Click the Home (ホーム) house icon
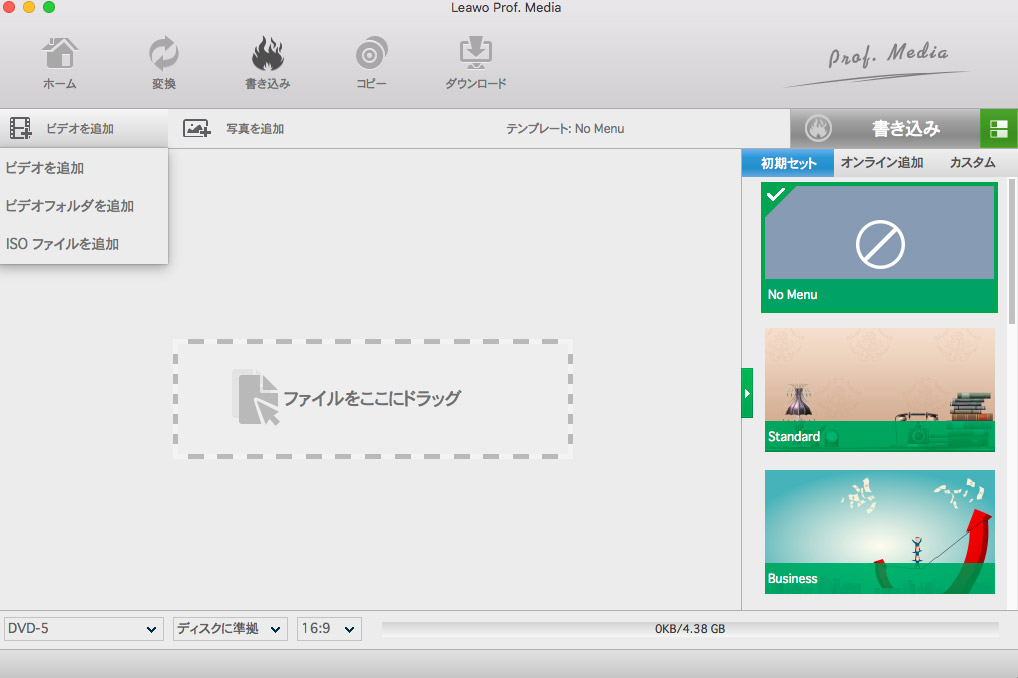The height and width of the screenshot is (678, 1018). [x=59, y=54]
